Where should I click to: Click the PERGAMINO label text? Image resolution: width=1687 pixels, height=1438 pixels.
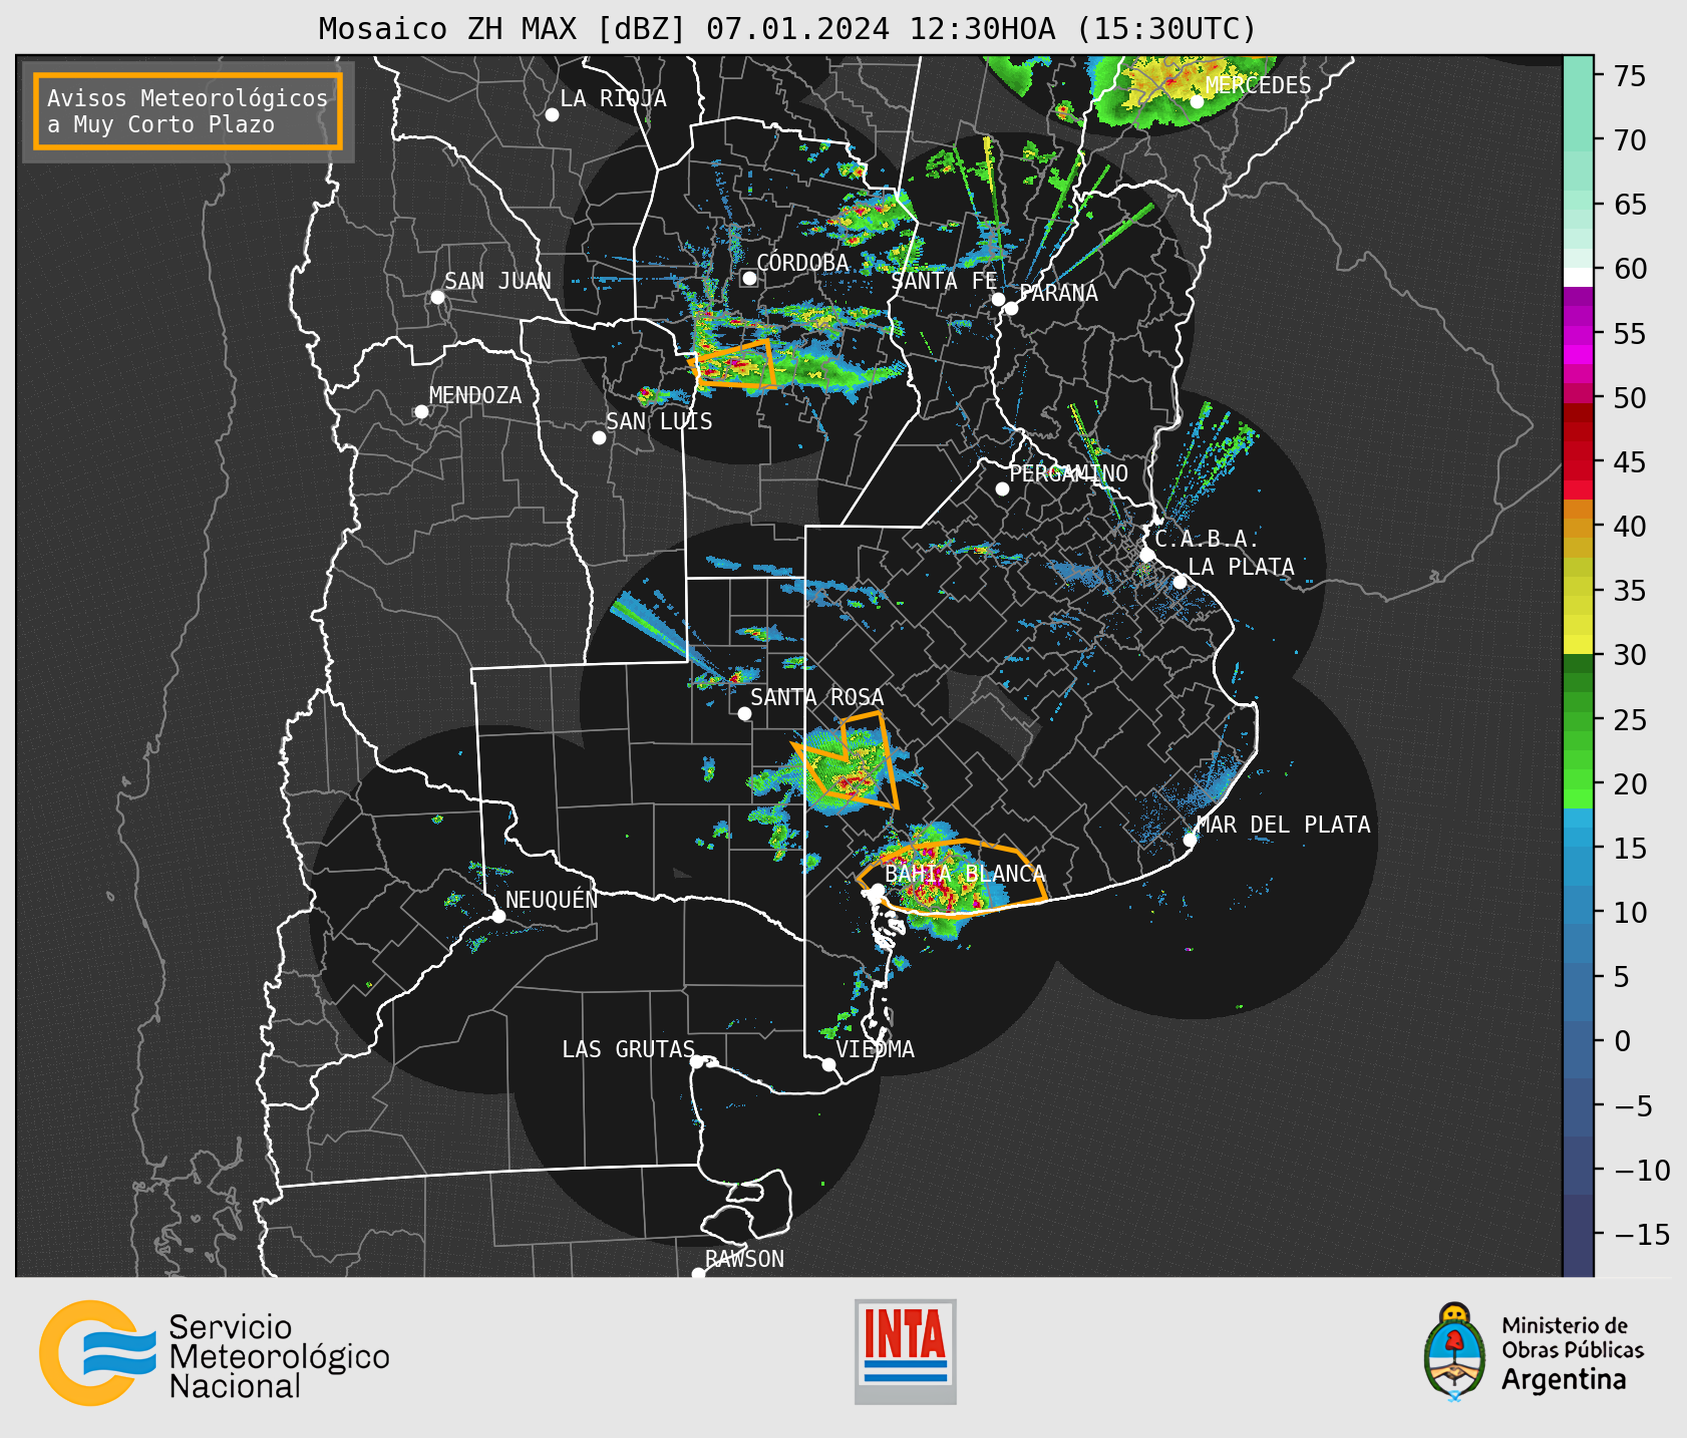(1069, 473)
